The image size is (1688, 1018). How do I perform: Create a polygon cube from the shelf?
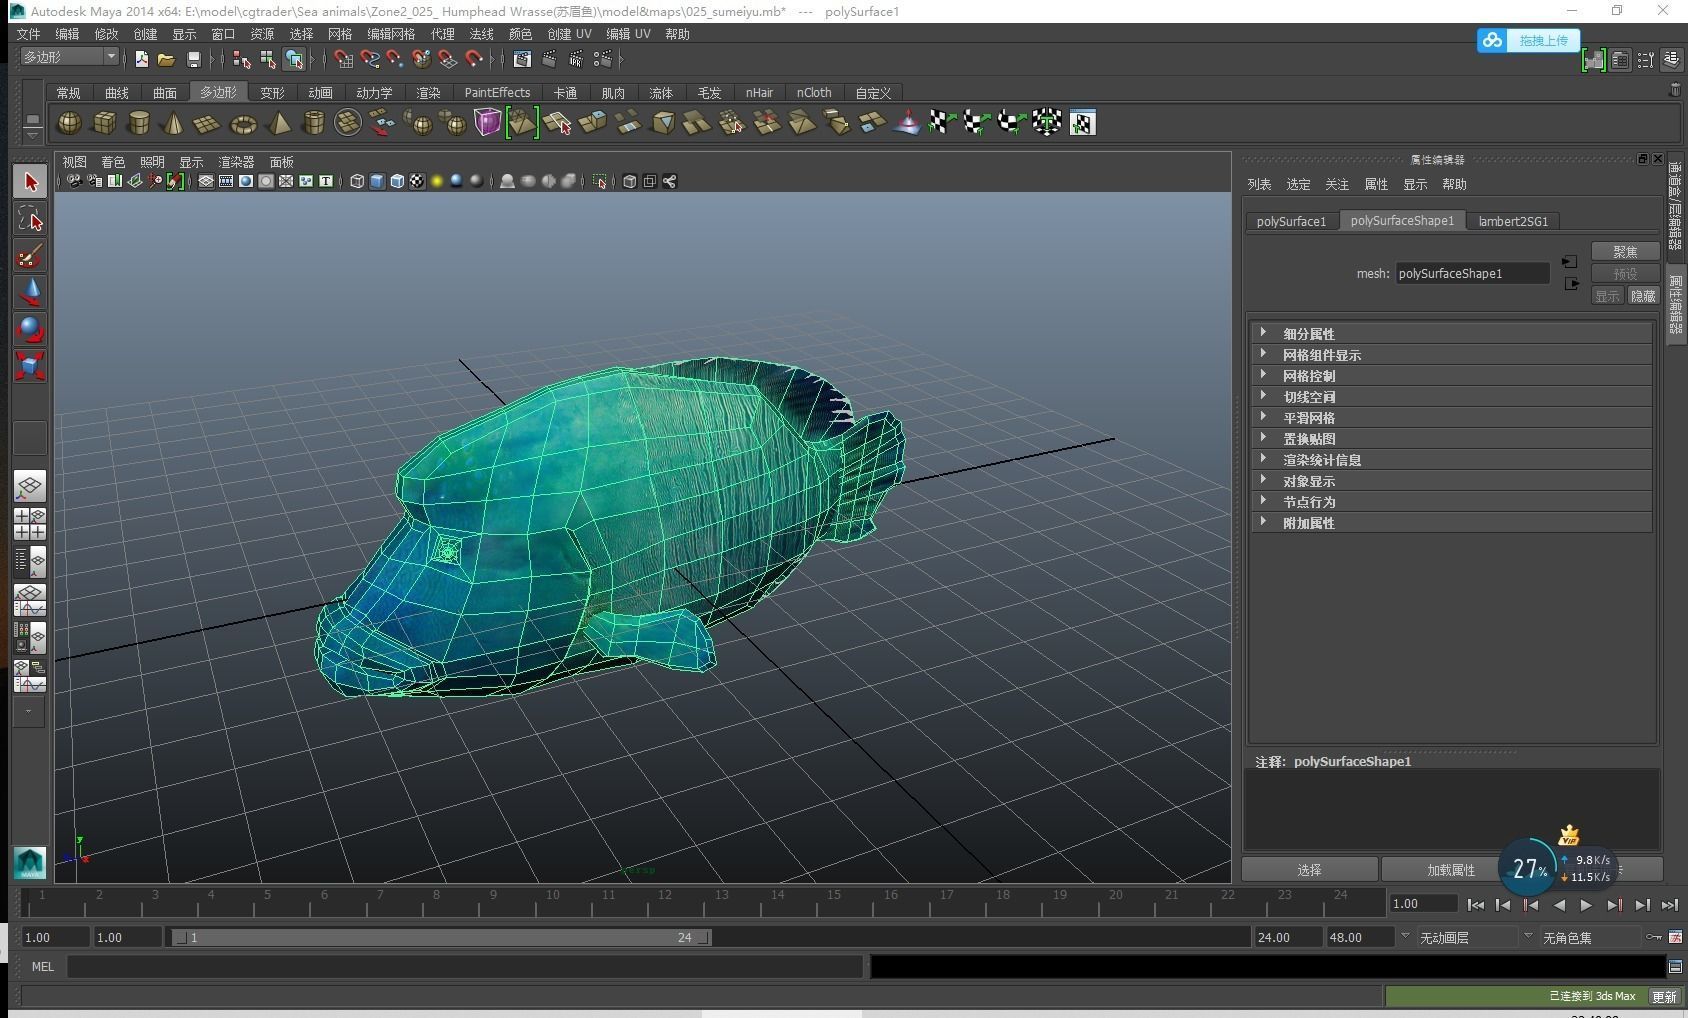(x=104, y=123)
